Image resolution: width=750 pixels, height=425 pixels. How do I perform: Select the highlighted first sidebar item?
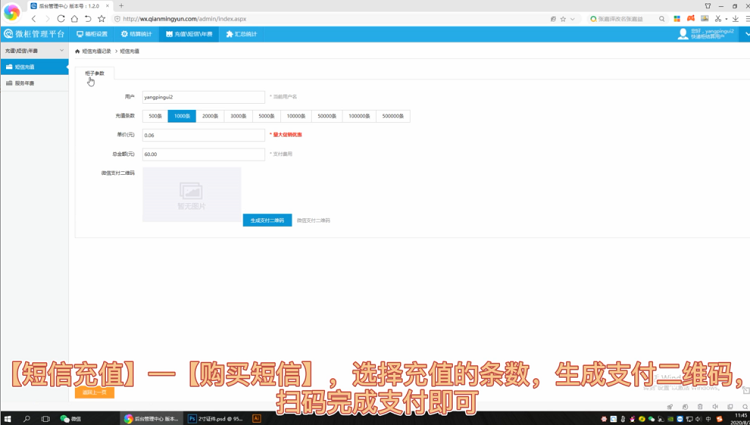coord(34,67)
